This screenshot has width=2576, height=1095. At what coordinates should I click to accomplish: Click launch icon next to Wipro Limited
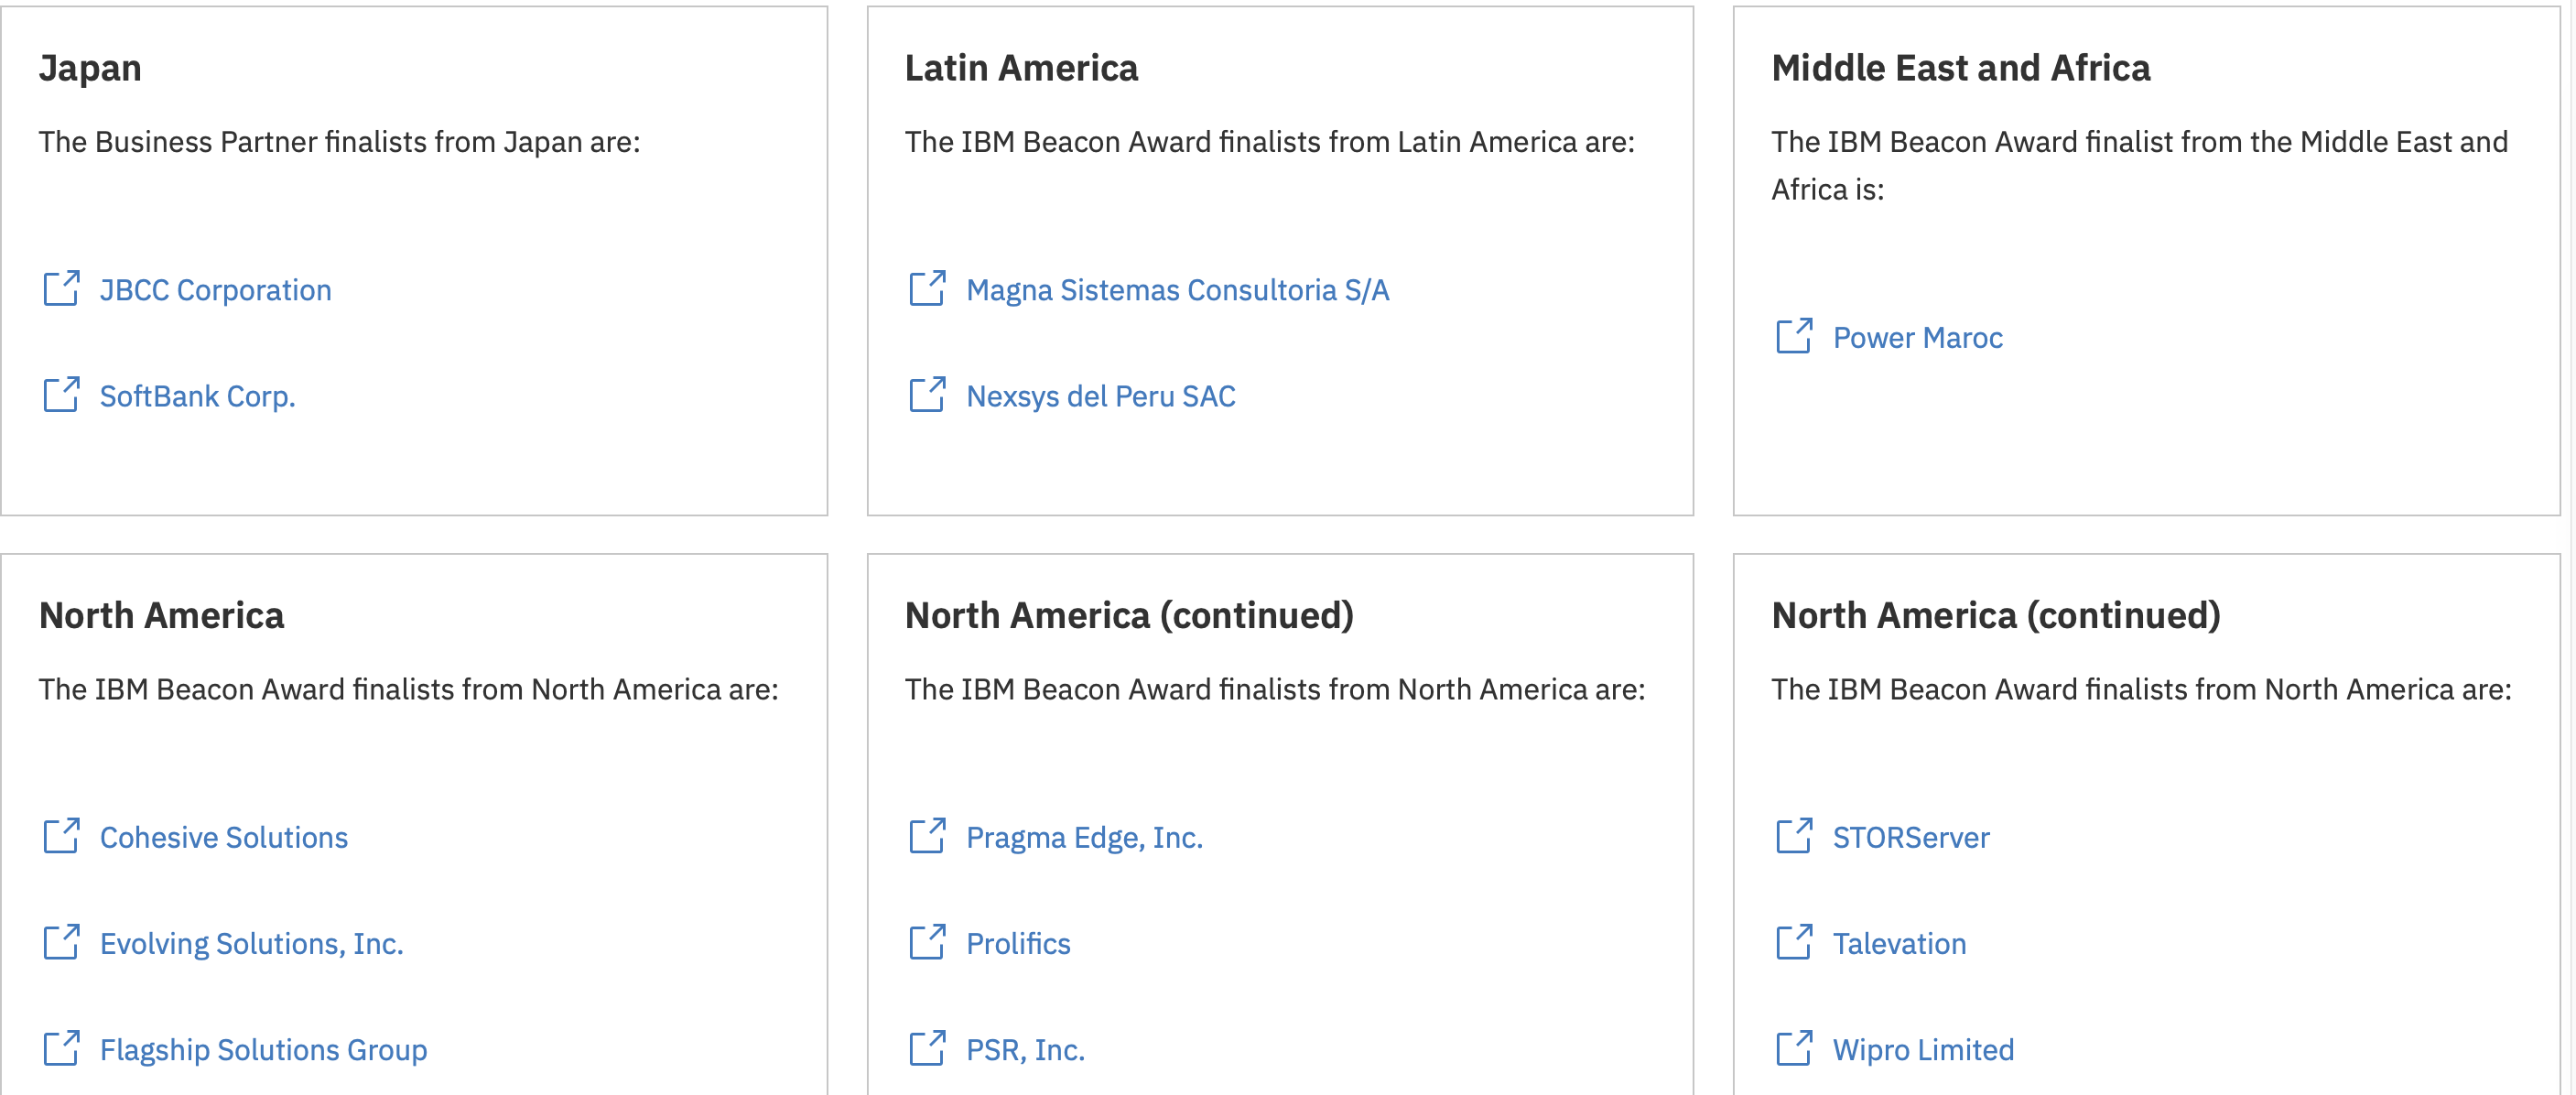[1793, 1048]
